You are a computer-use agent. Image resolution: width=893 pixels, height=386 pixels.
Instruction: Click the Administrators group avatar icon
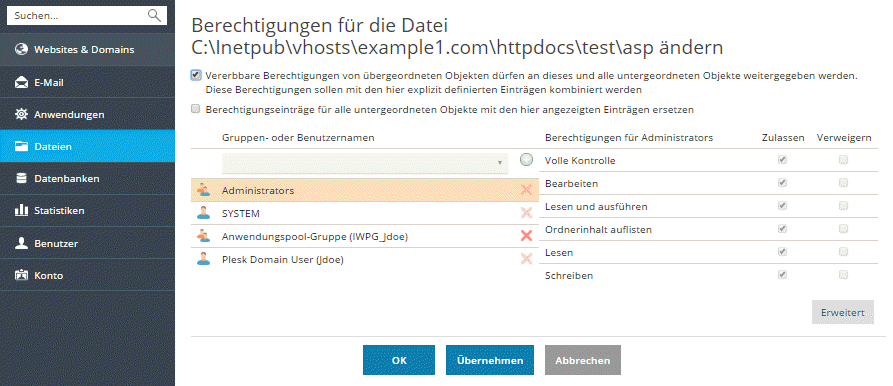[x=203, y=190]
